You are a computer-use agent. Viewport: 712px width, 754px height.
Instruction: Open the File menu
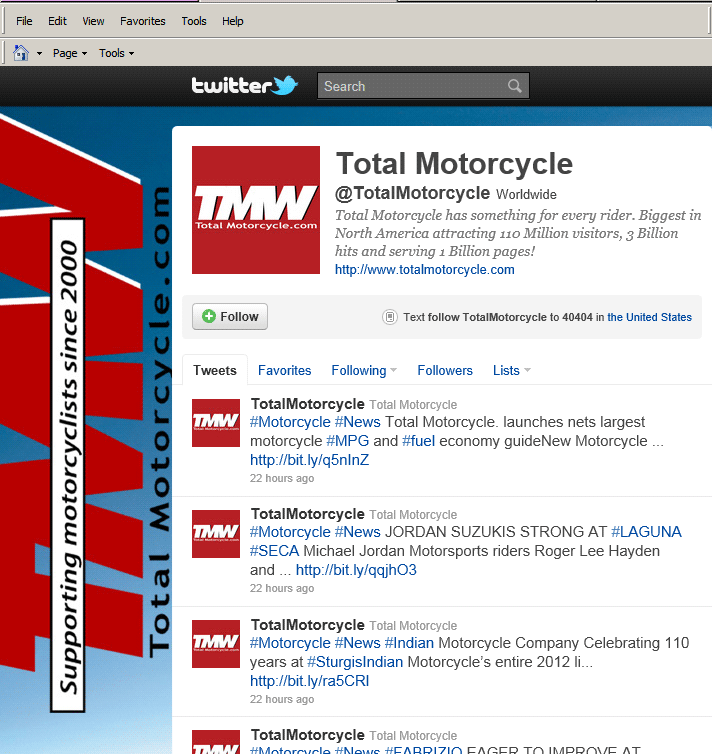[24, 21]
